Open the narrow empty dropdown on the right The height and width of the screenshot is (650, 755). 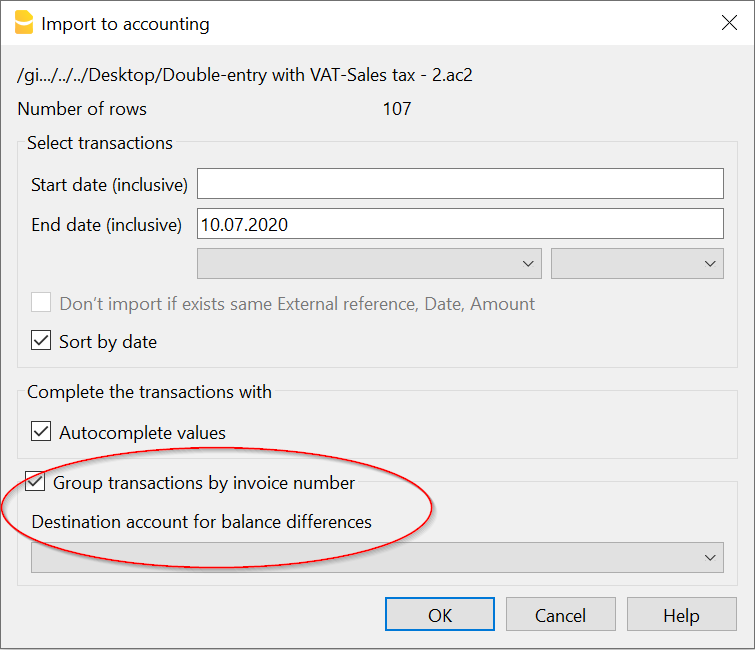pyautogui.click(x=636, y=264)
